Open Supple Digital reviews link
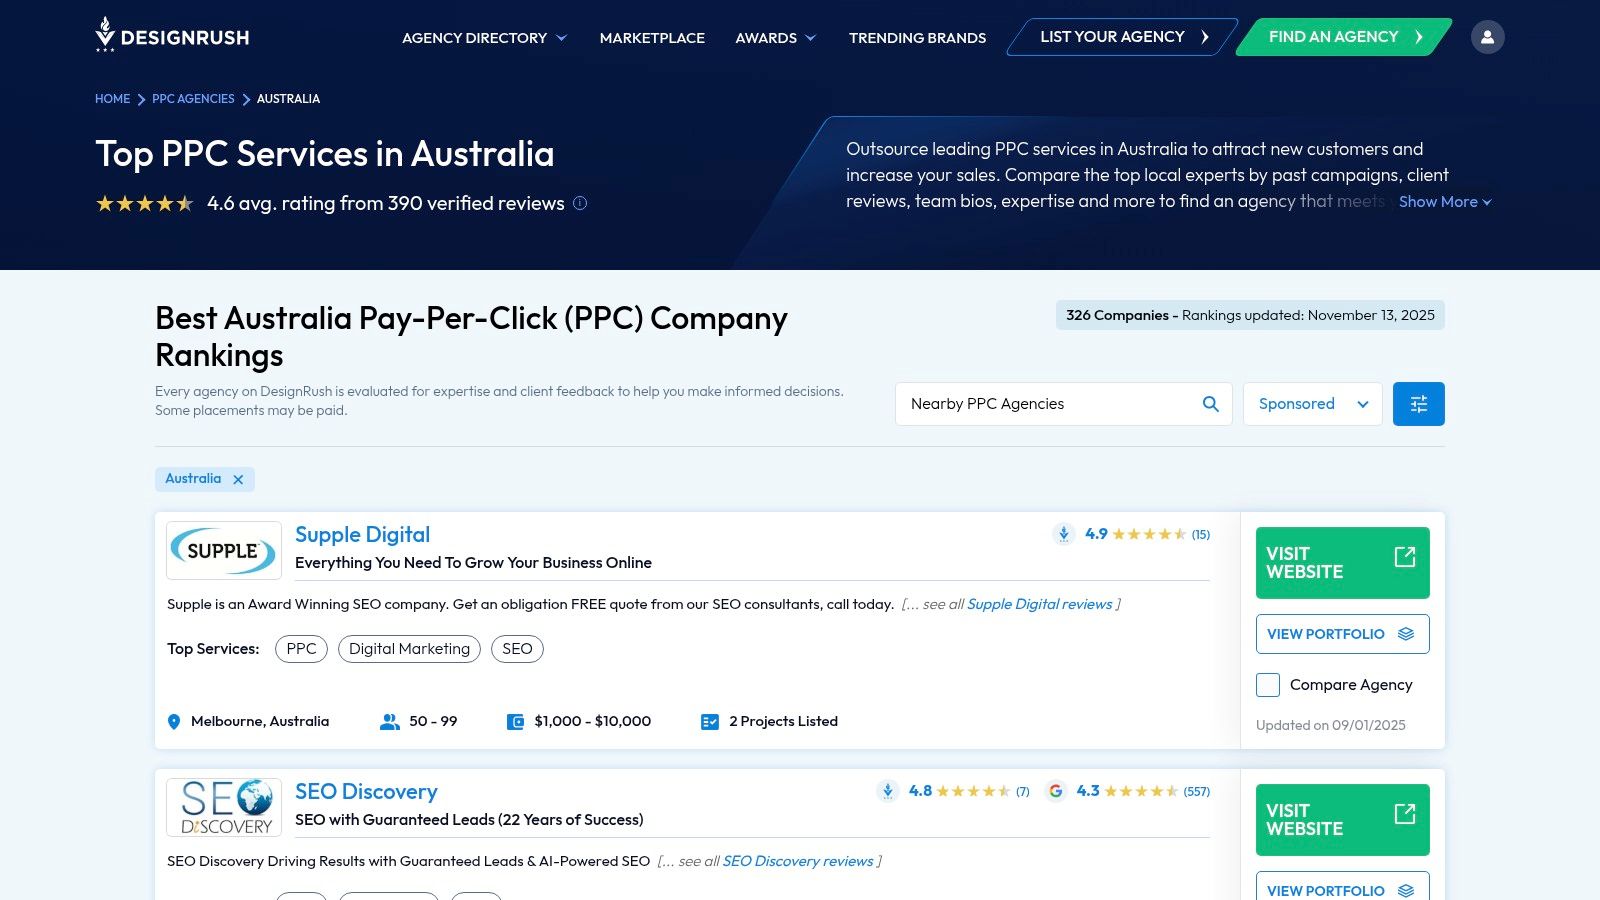The width and height of the screenshot is (1600, 900). [1039, 604]
